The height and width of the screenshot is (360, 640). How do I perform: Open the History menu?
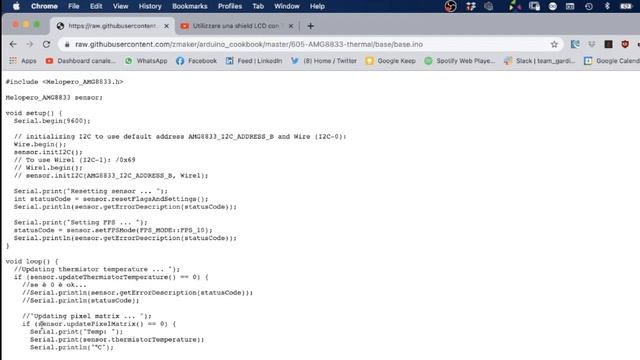pyautogui.click(x=150, y=6)
